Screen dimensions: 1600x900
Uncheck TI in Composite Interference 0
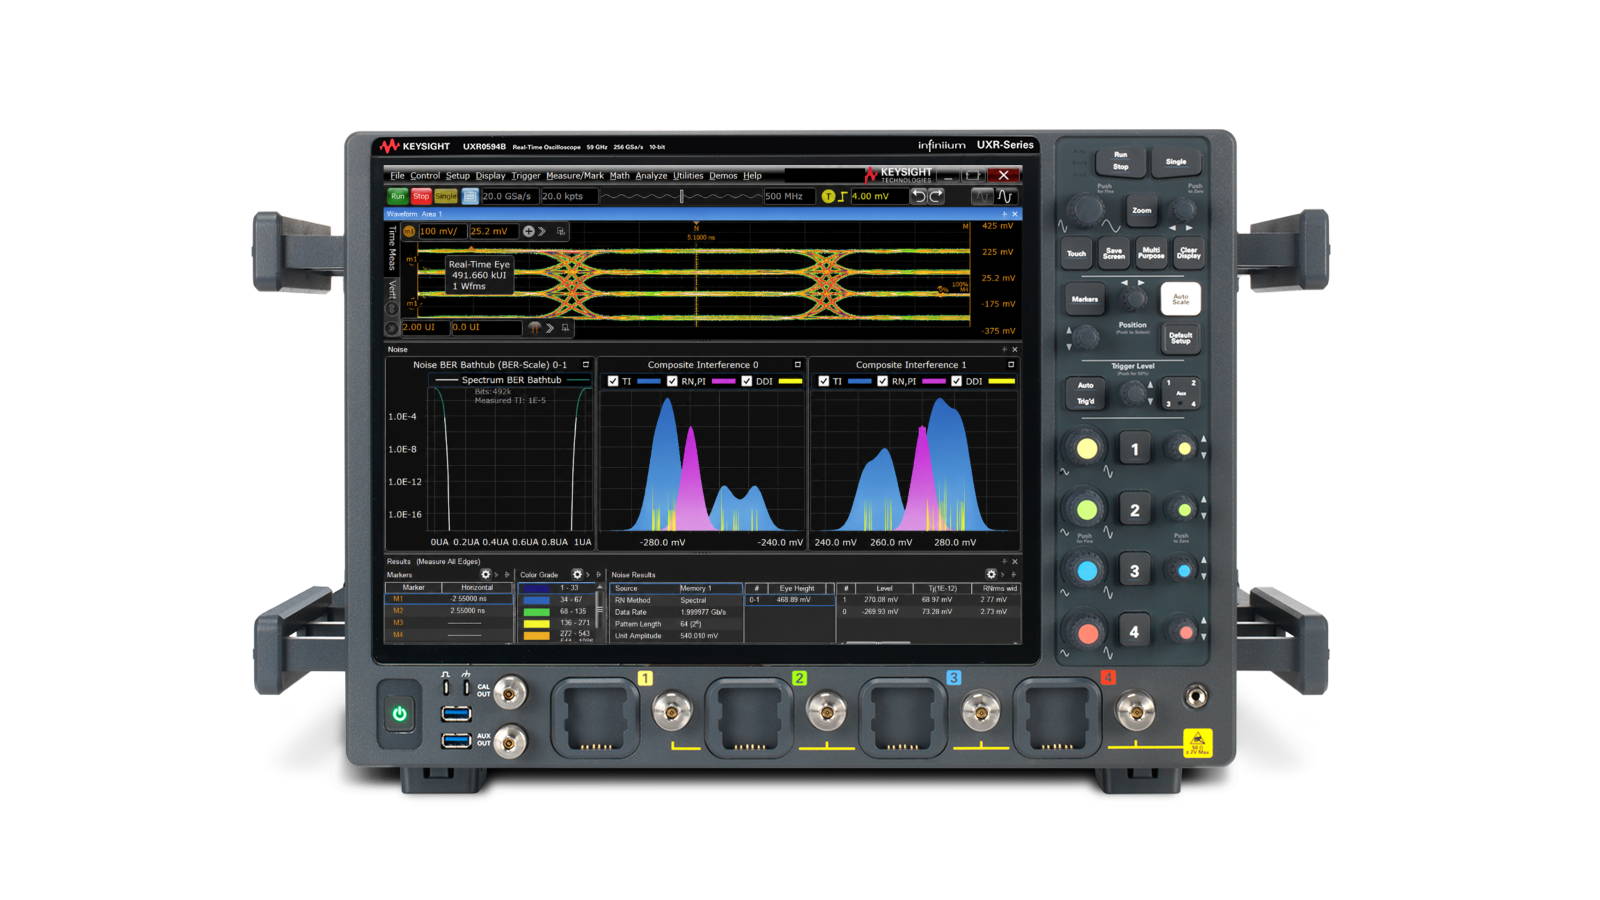[x=613, y=381]
